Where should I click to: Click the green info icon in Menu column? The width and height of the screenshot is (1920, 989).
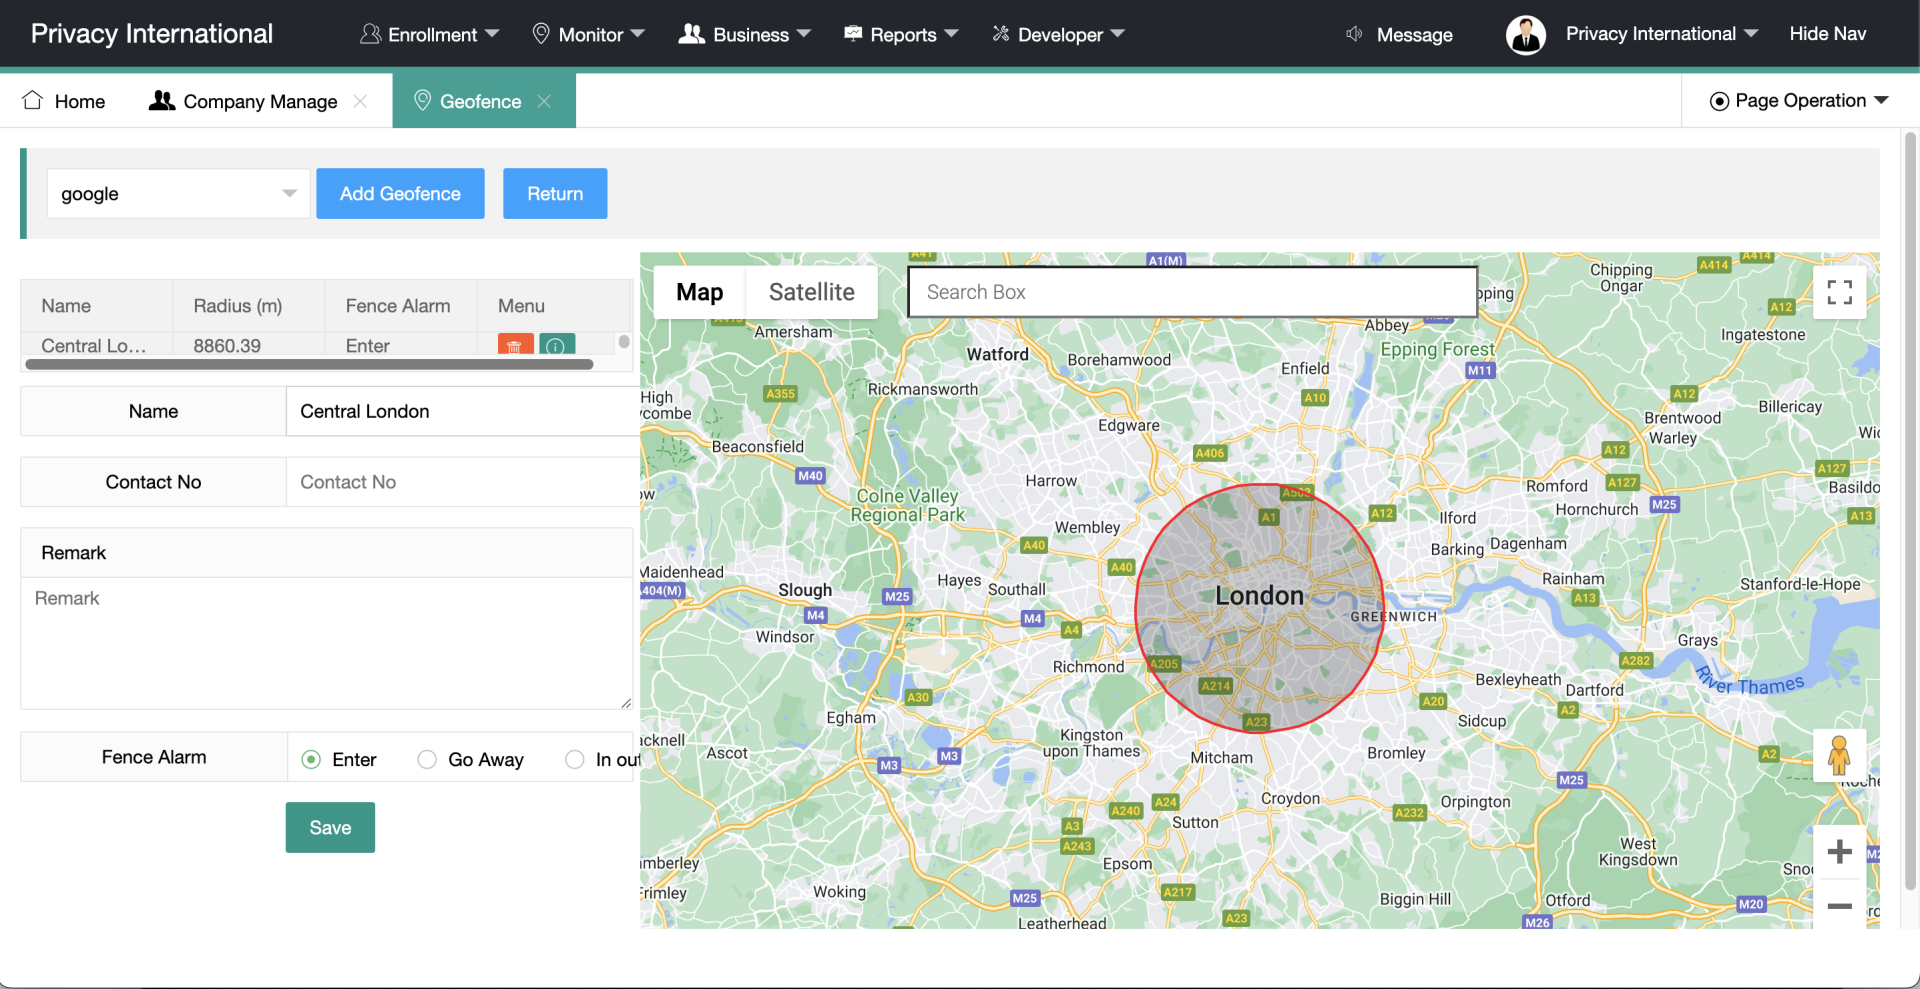[x=557, y=345]
